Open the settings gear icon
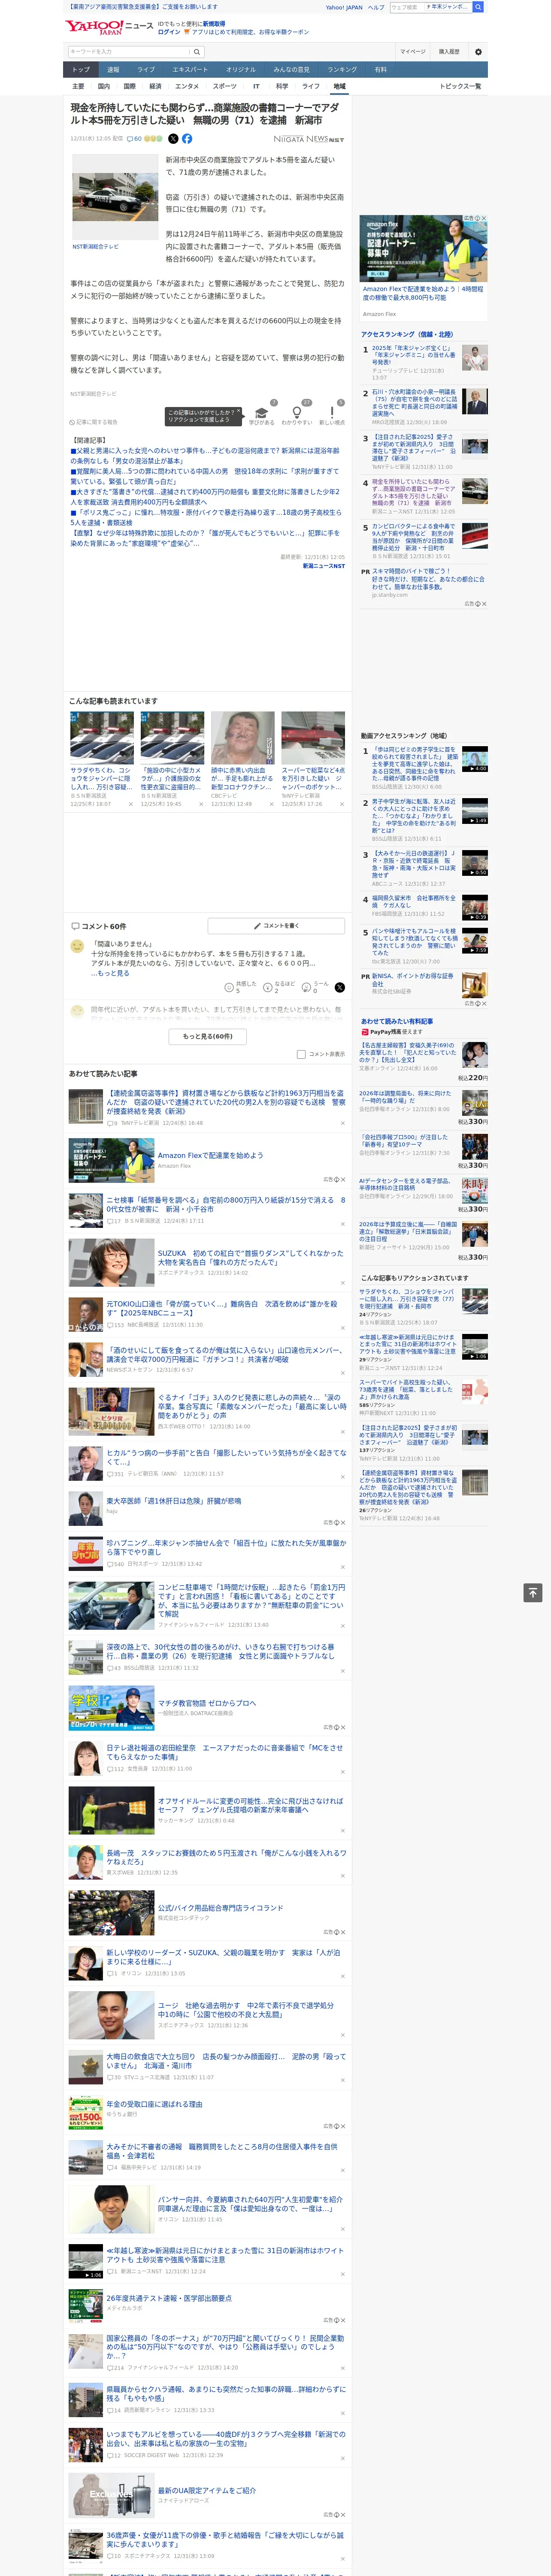Screen dimensions: 551x2576 (478, 52)
